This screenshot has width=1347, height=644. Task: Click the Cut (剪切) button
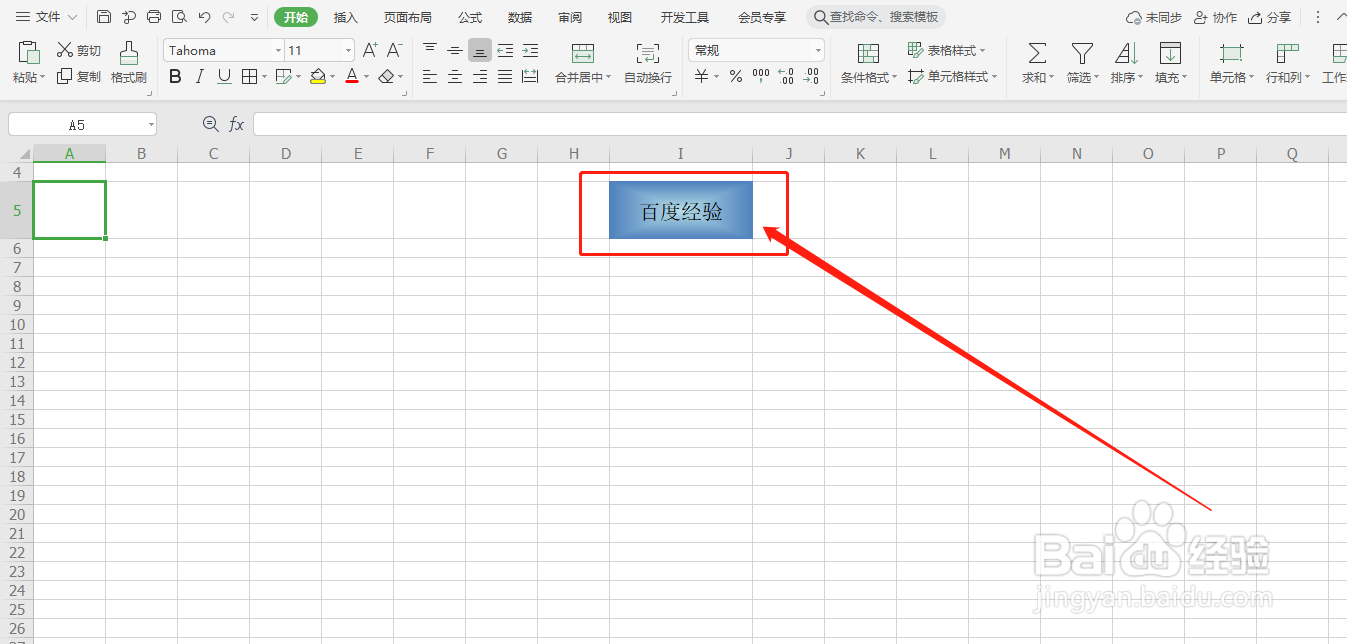coord(79,50)
